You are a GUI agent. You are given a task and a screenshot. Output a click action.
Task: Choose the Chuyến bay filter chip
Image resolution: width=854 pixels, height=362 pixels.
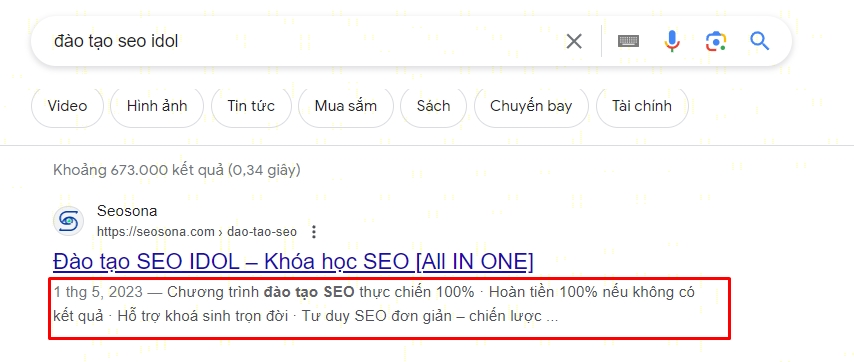tap(531, 106)
